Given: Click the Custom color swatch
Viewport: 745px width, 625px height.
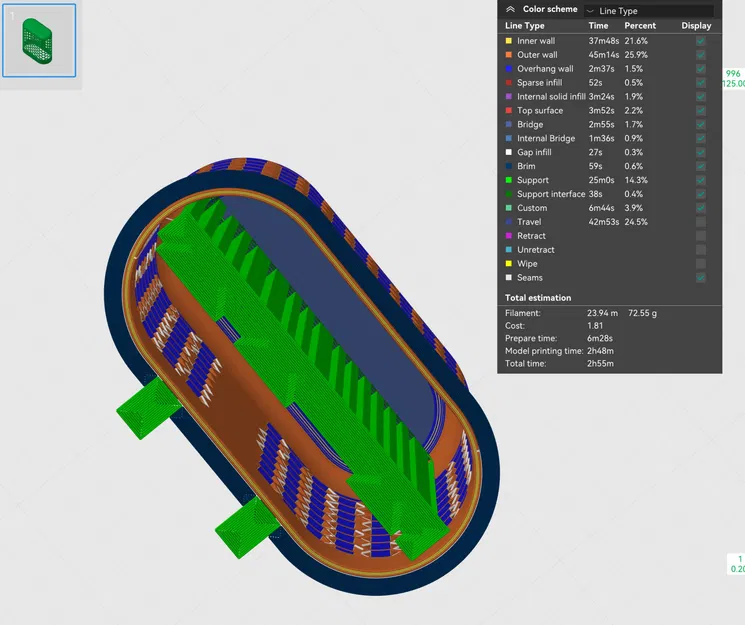Looking at the screenshot, I should tap(509, 208).
